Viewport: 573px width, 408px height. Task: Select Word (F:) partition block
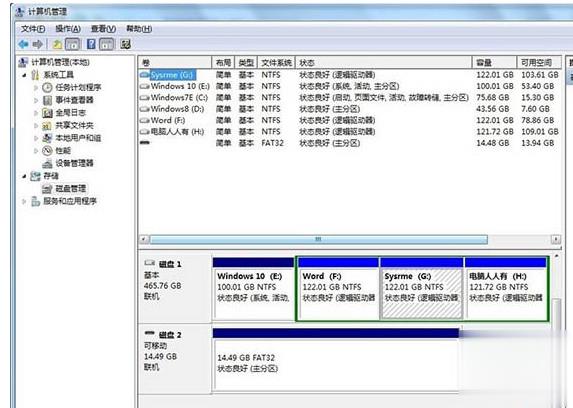click(x=338, y=289)
